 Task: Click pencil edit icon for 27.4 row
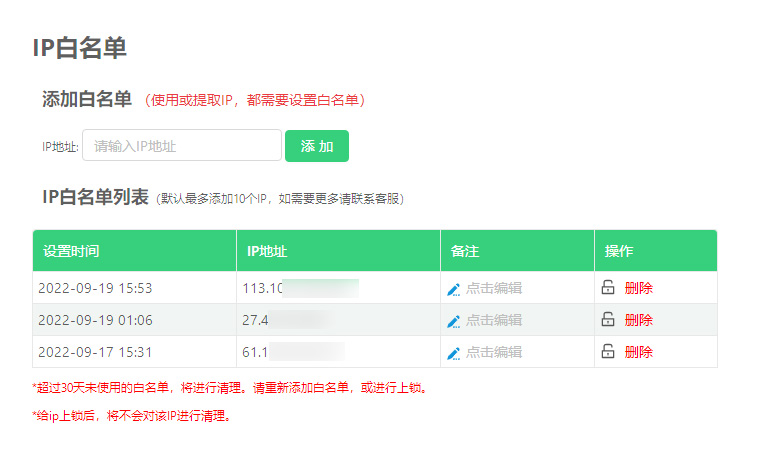coord(453,321)
